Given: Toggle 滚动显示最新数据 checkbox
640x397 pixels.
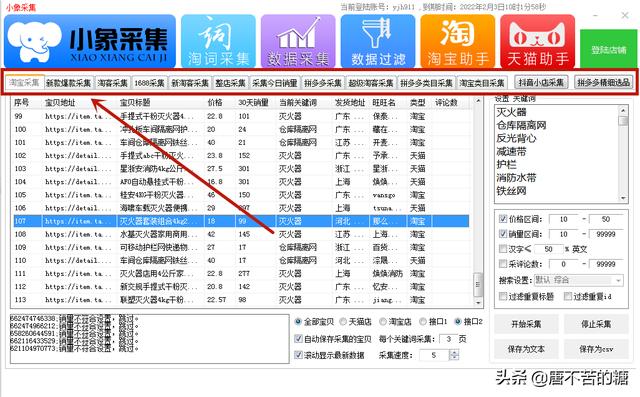Looking at the screenshot, I should point(298,355).
